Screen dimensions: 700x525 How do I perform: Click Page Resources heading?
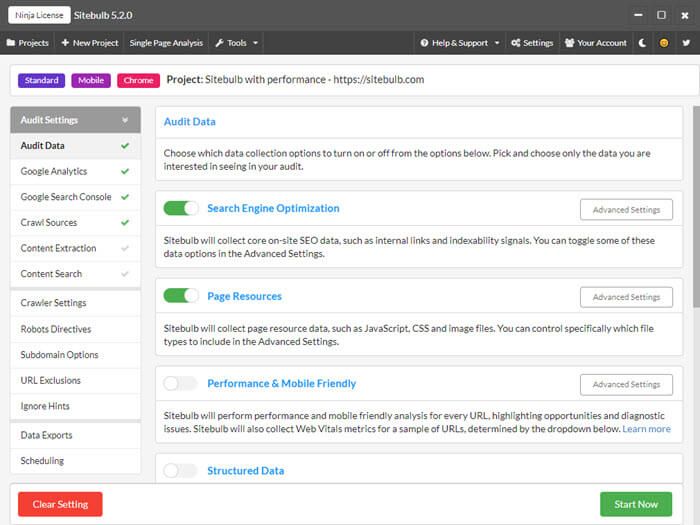pyautogui.click(x=244, y=296)
